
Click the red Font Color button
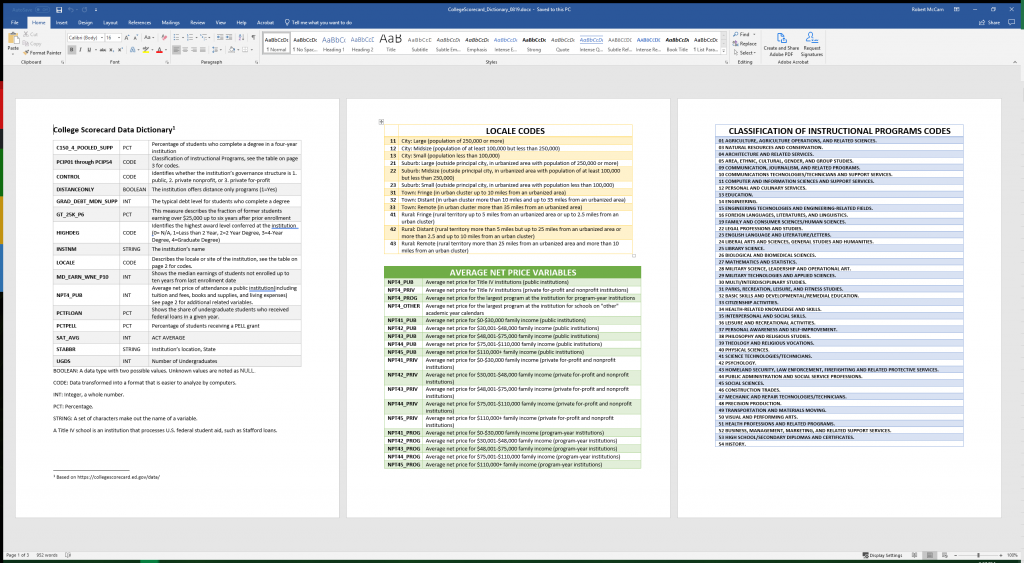point(159,50)
